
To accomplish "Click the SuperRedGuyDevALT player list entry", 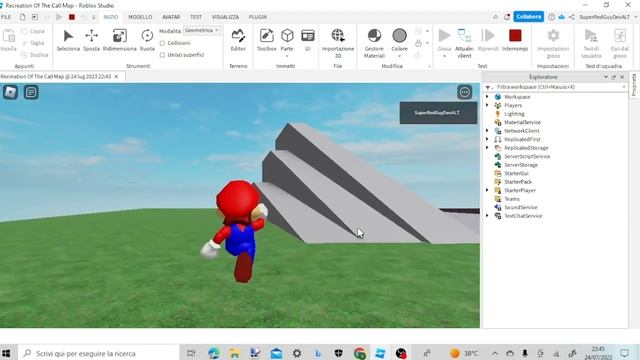I will pyautogui.click(x=438, y=113).
